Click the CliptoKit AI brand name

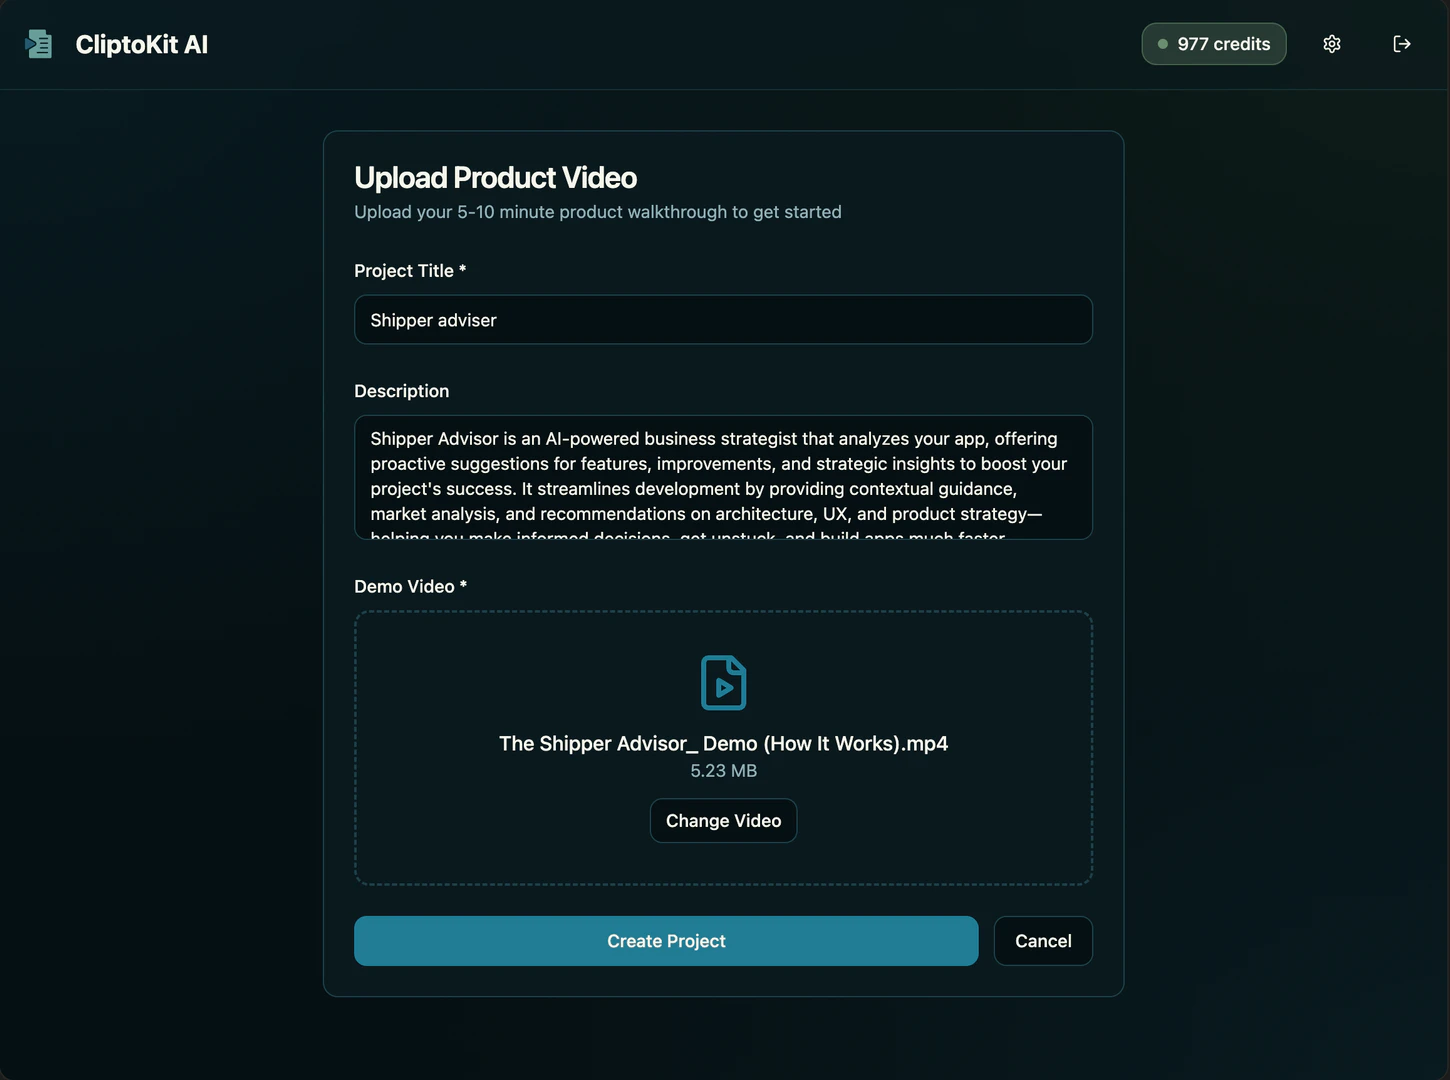141,45
